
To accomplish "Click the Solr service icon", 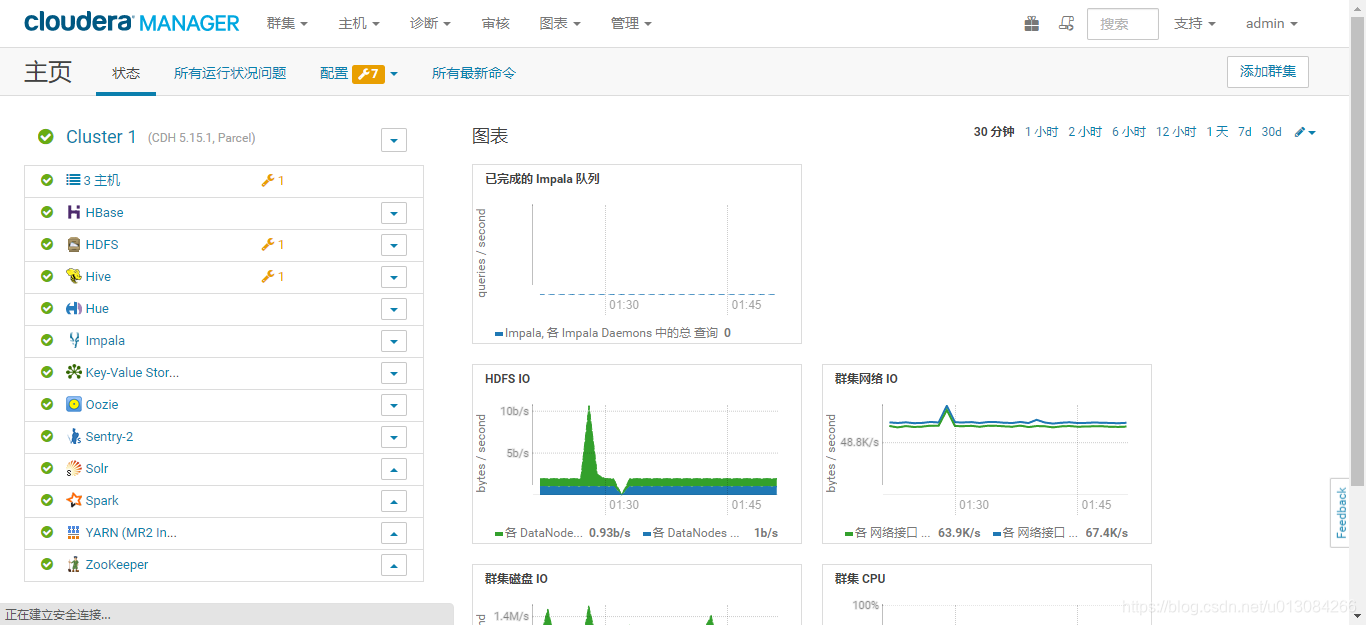I will (74, 468).
